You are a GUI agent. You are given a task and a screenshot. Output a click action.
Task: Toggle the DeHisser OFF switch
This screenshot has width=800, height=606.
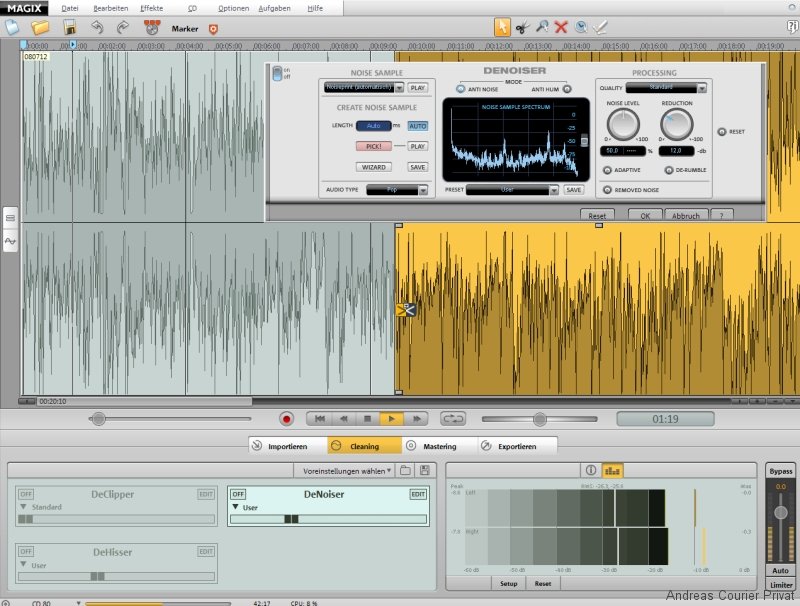coord(26,551)
